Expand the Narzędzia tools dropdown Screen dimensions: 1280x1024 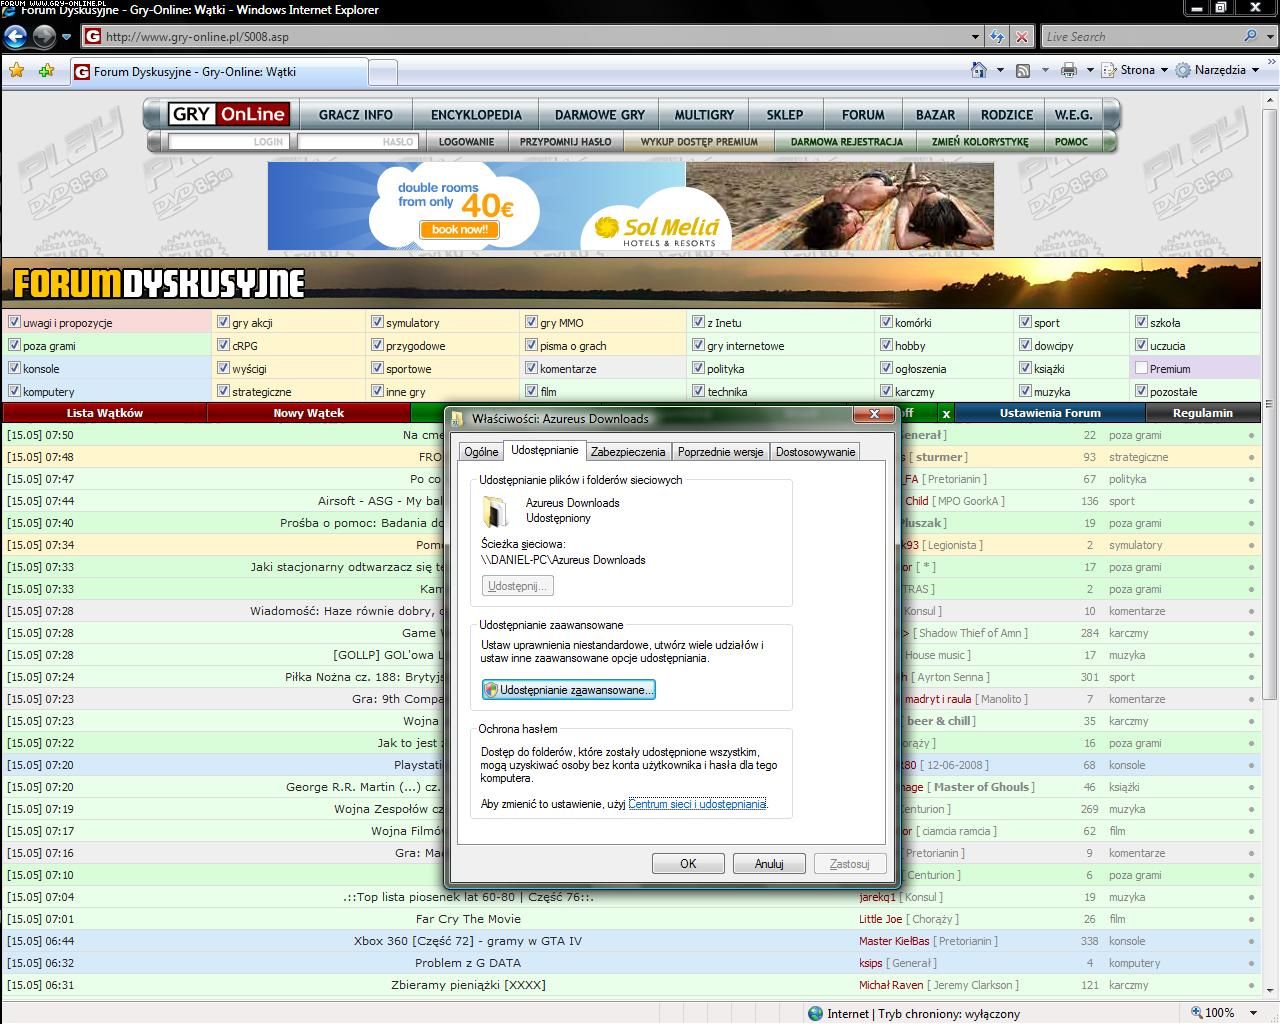(x=1218, y=70)
